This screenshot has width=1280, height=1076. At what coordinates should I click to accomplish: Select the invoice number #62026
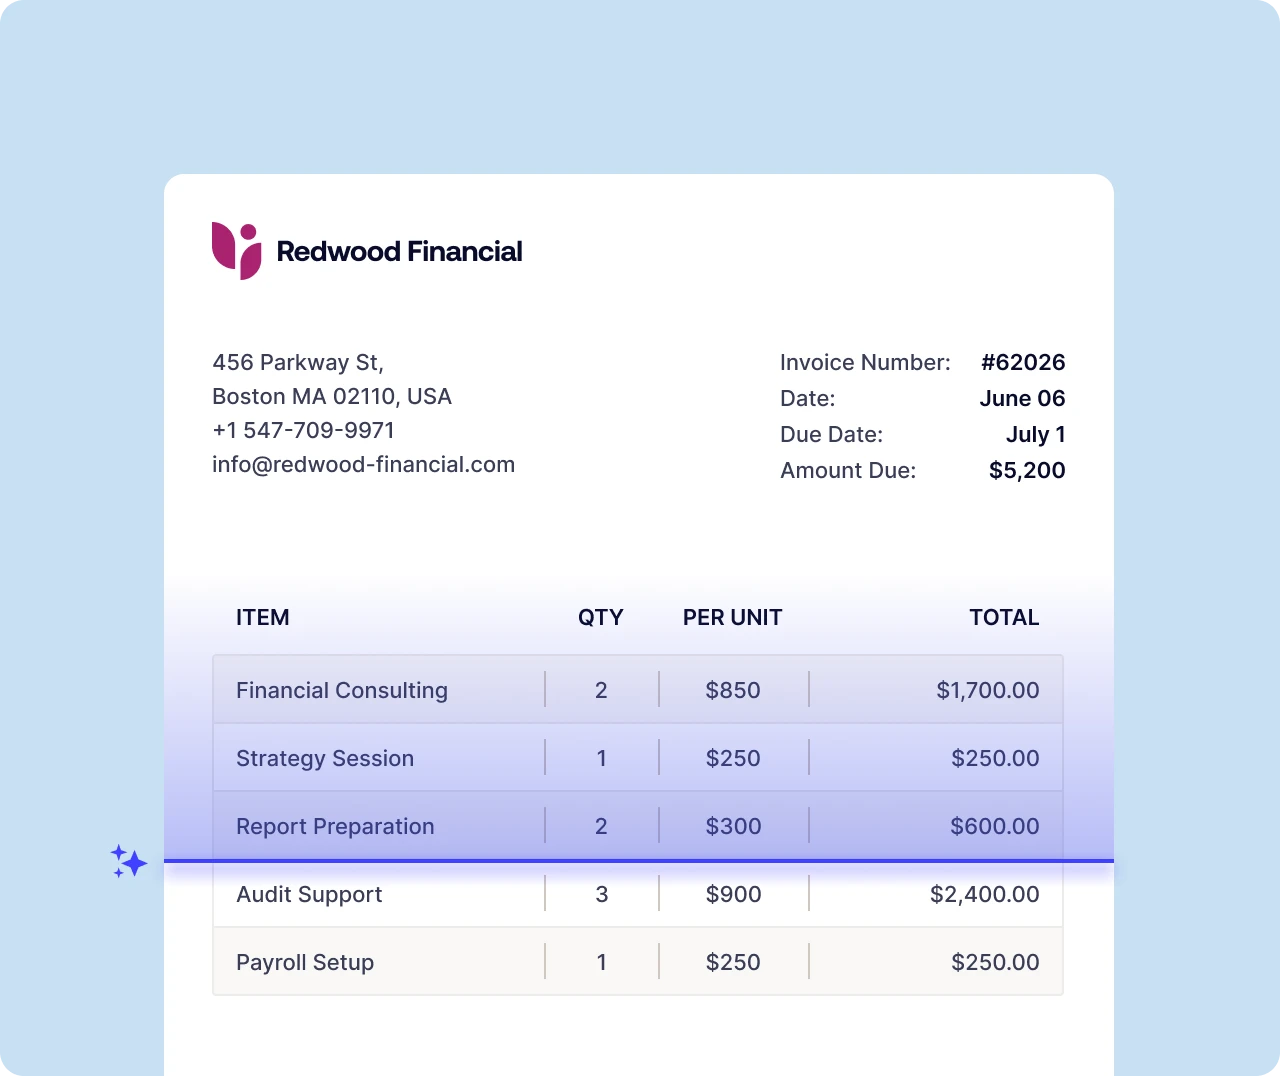(x=1023, y=362)
